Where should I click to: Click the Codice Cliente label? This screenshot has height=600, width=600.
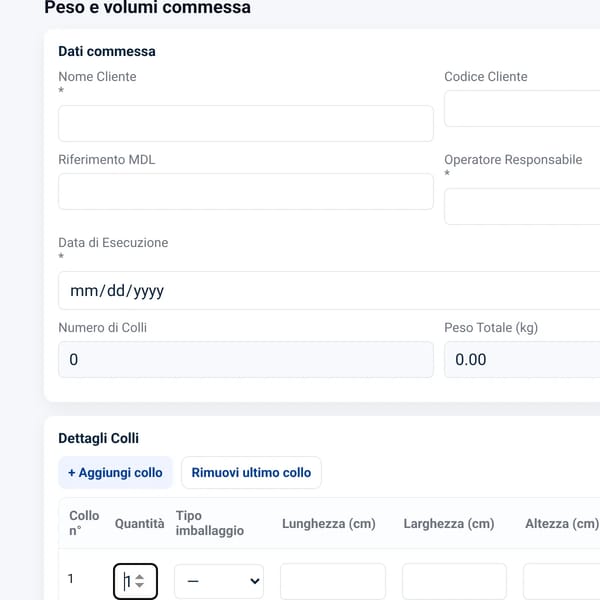coord(486,77)
